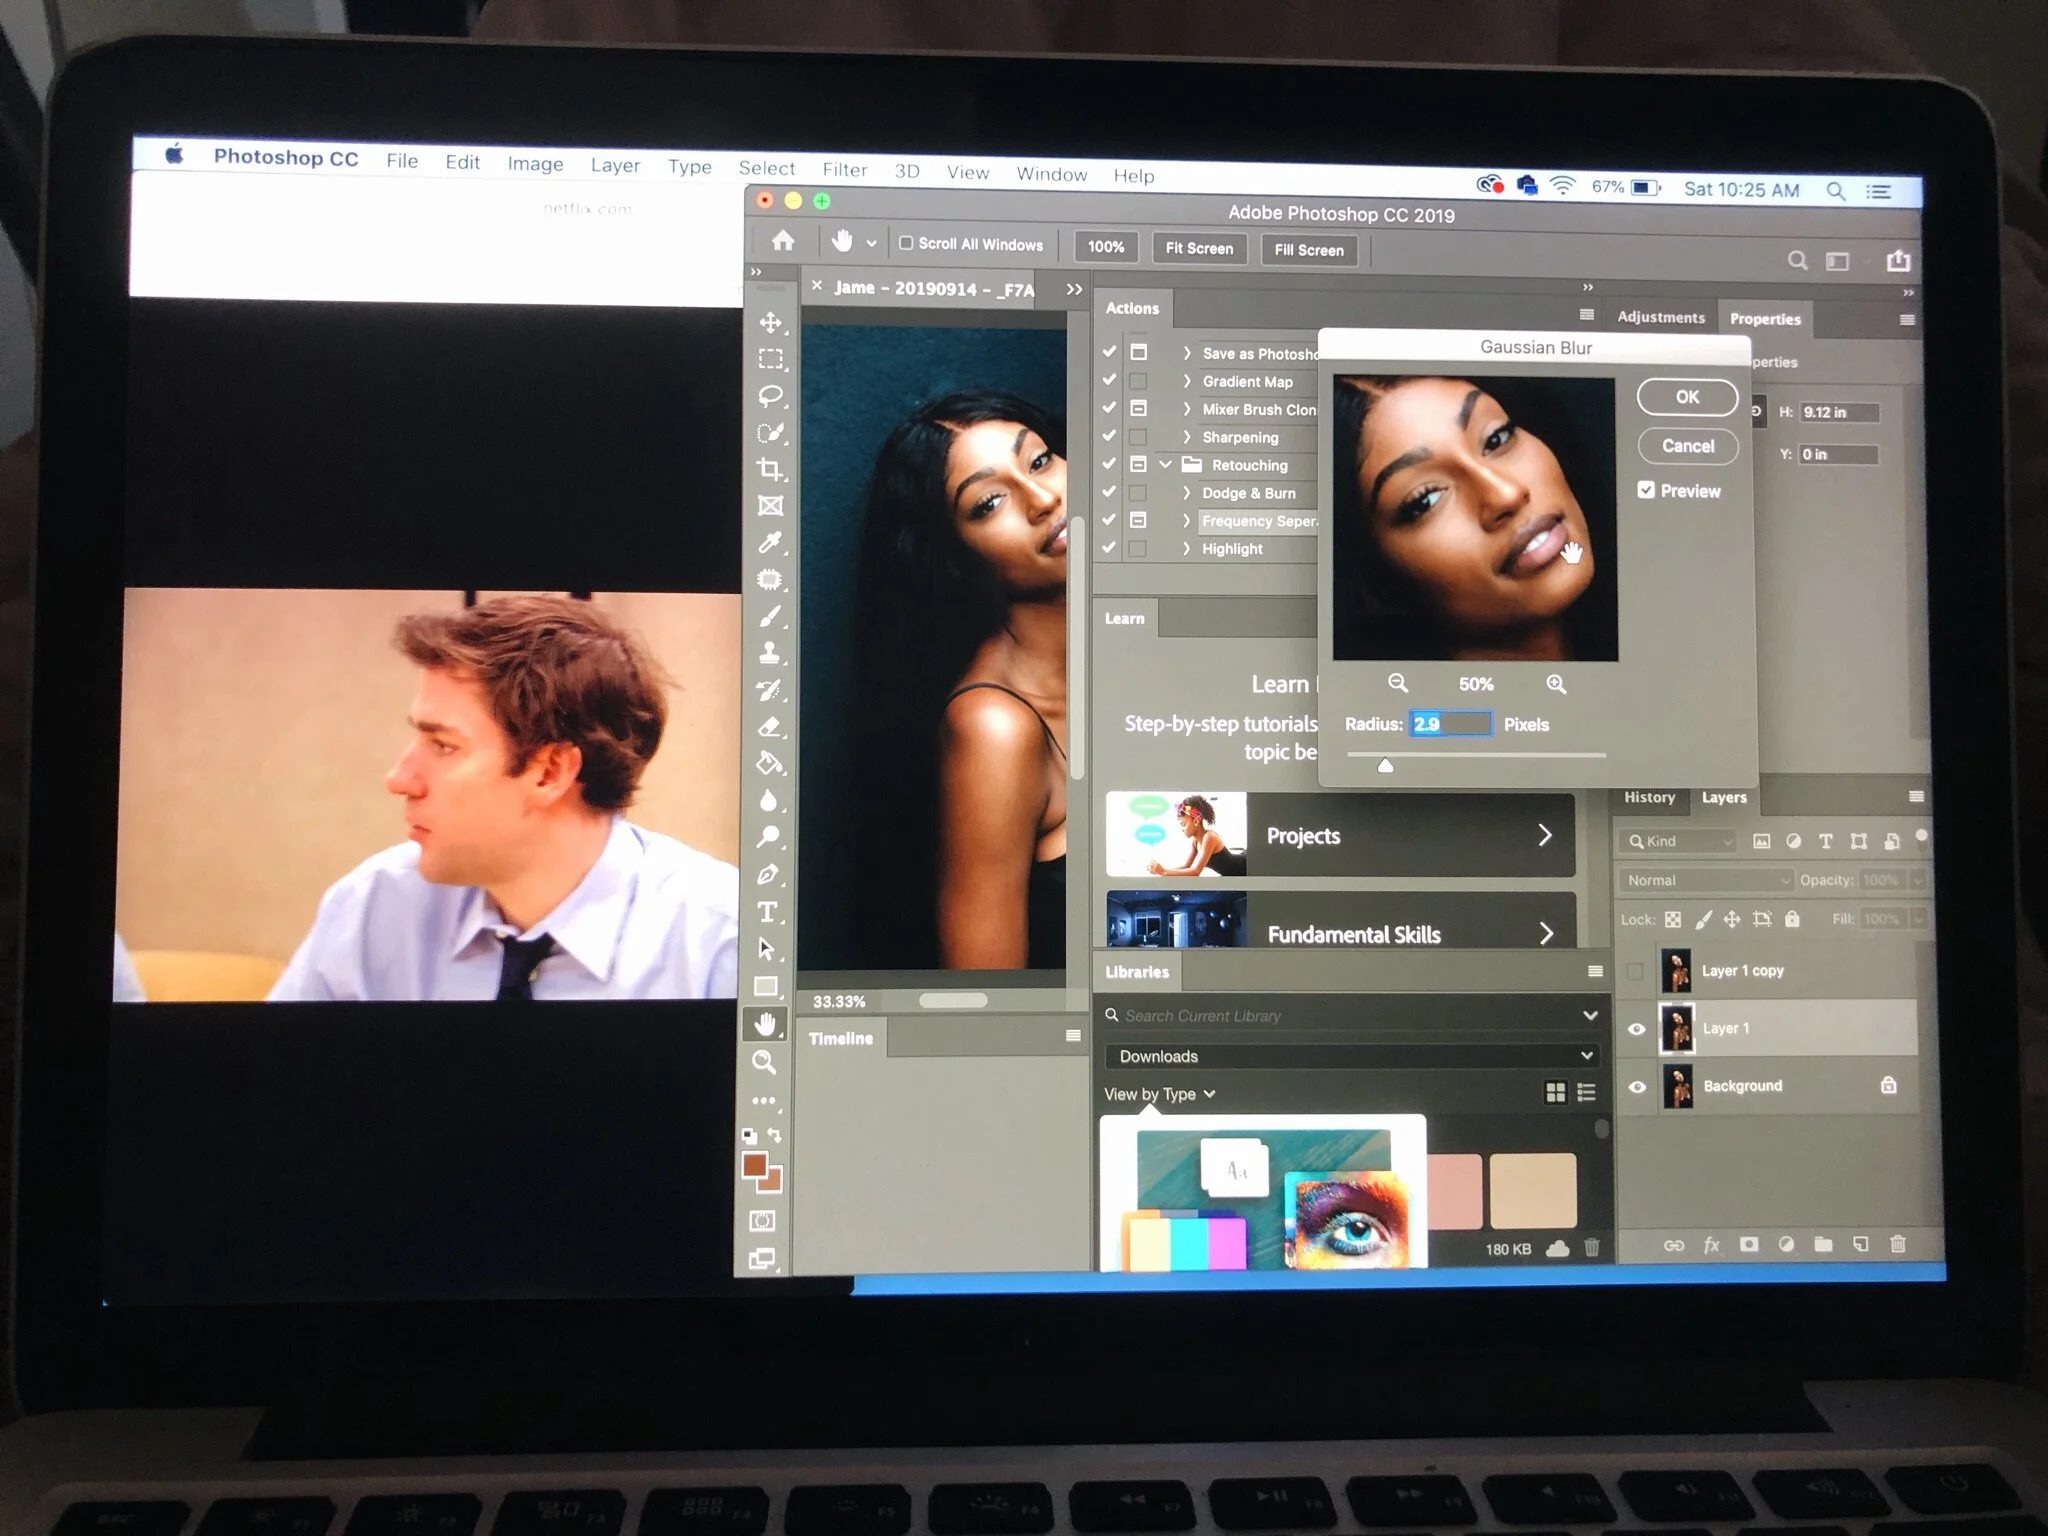
Task: Click the Fit Screen button
Action: 1199,248
